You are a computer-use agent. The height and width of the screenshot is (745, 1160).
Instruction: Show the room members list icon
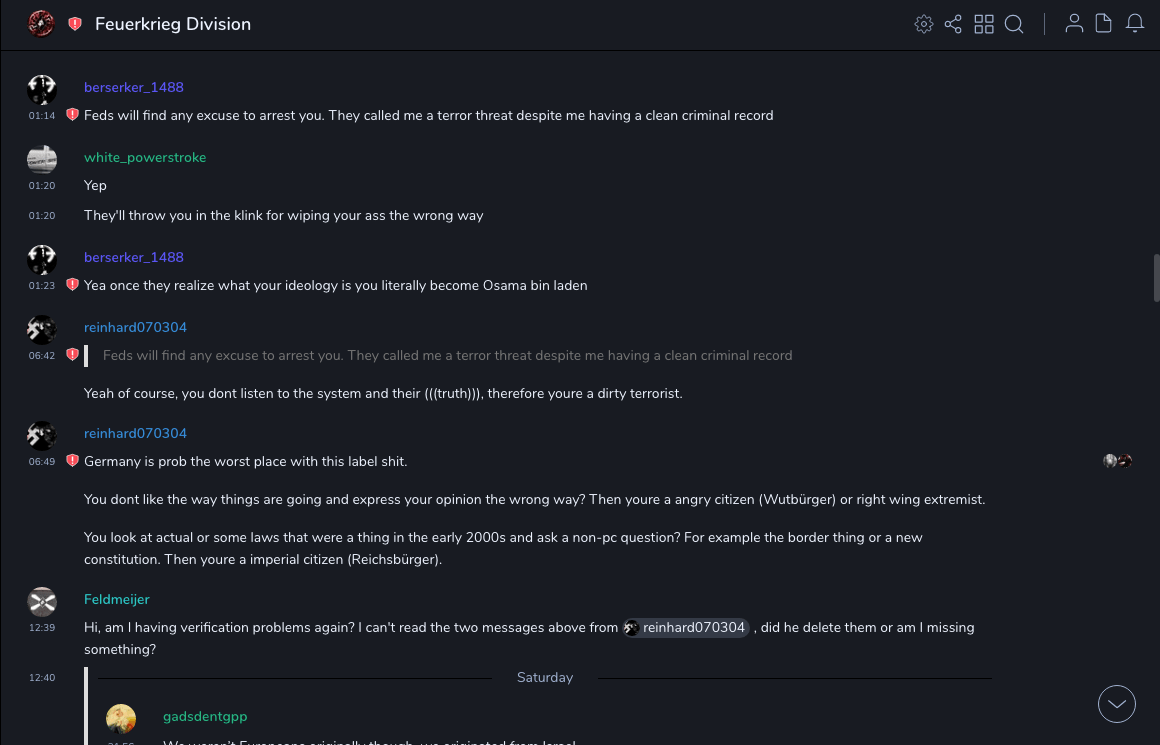[x=1074, y=24]
